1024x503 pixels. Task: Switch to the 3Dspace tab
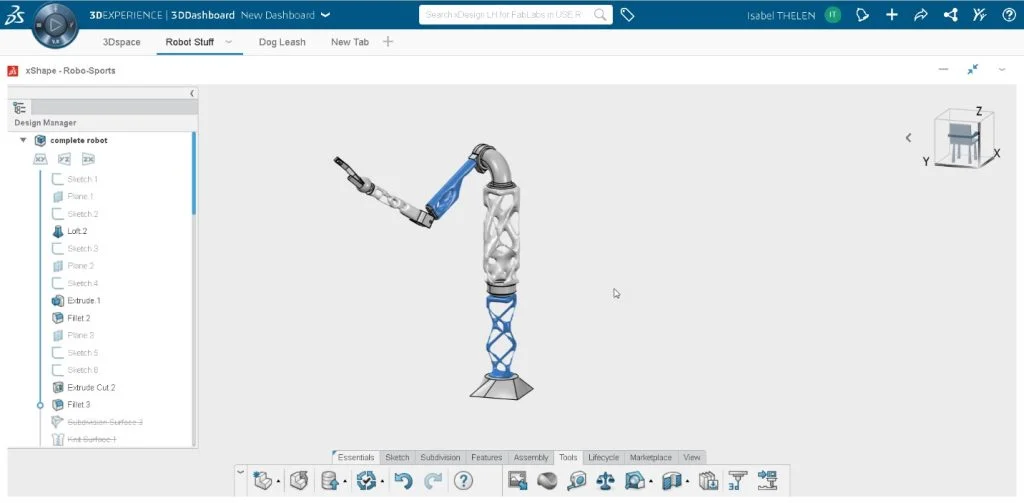click(x=121, y=42)
